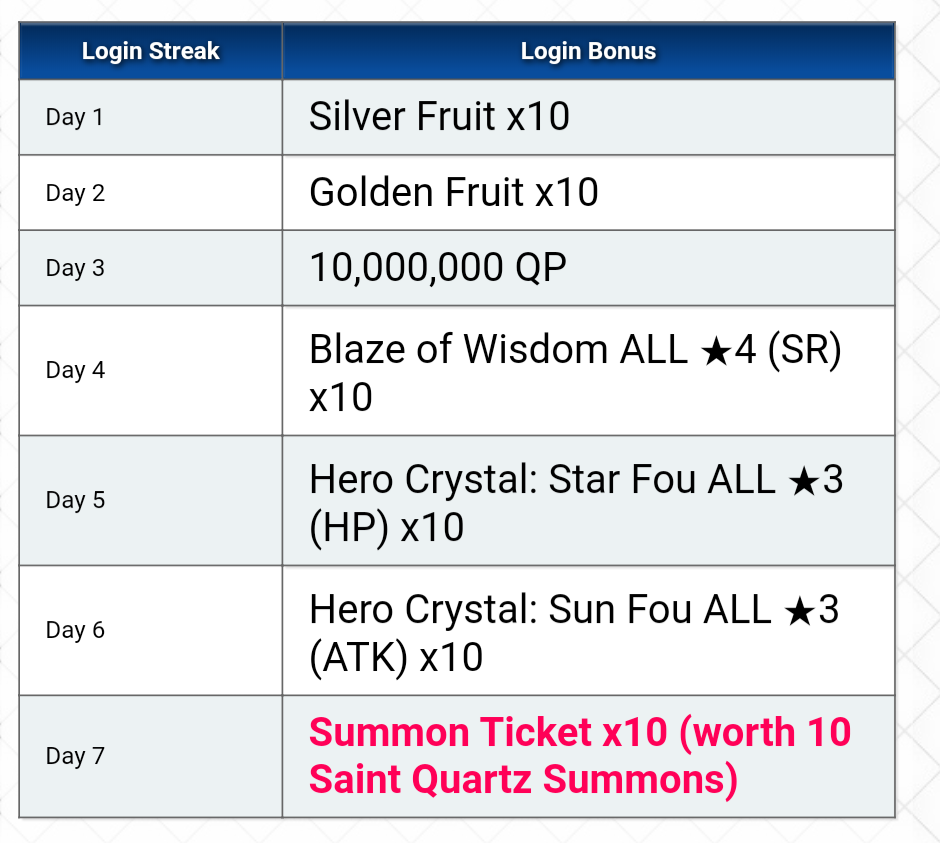Click the Blaze of Wisdom text
Viewport: 940px width, 843px height.
pos(458,350)
